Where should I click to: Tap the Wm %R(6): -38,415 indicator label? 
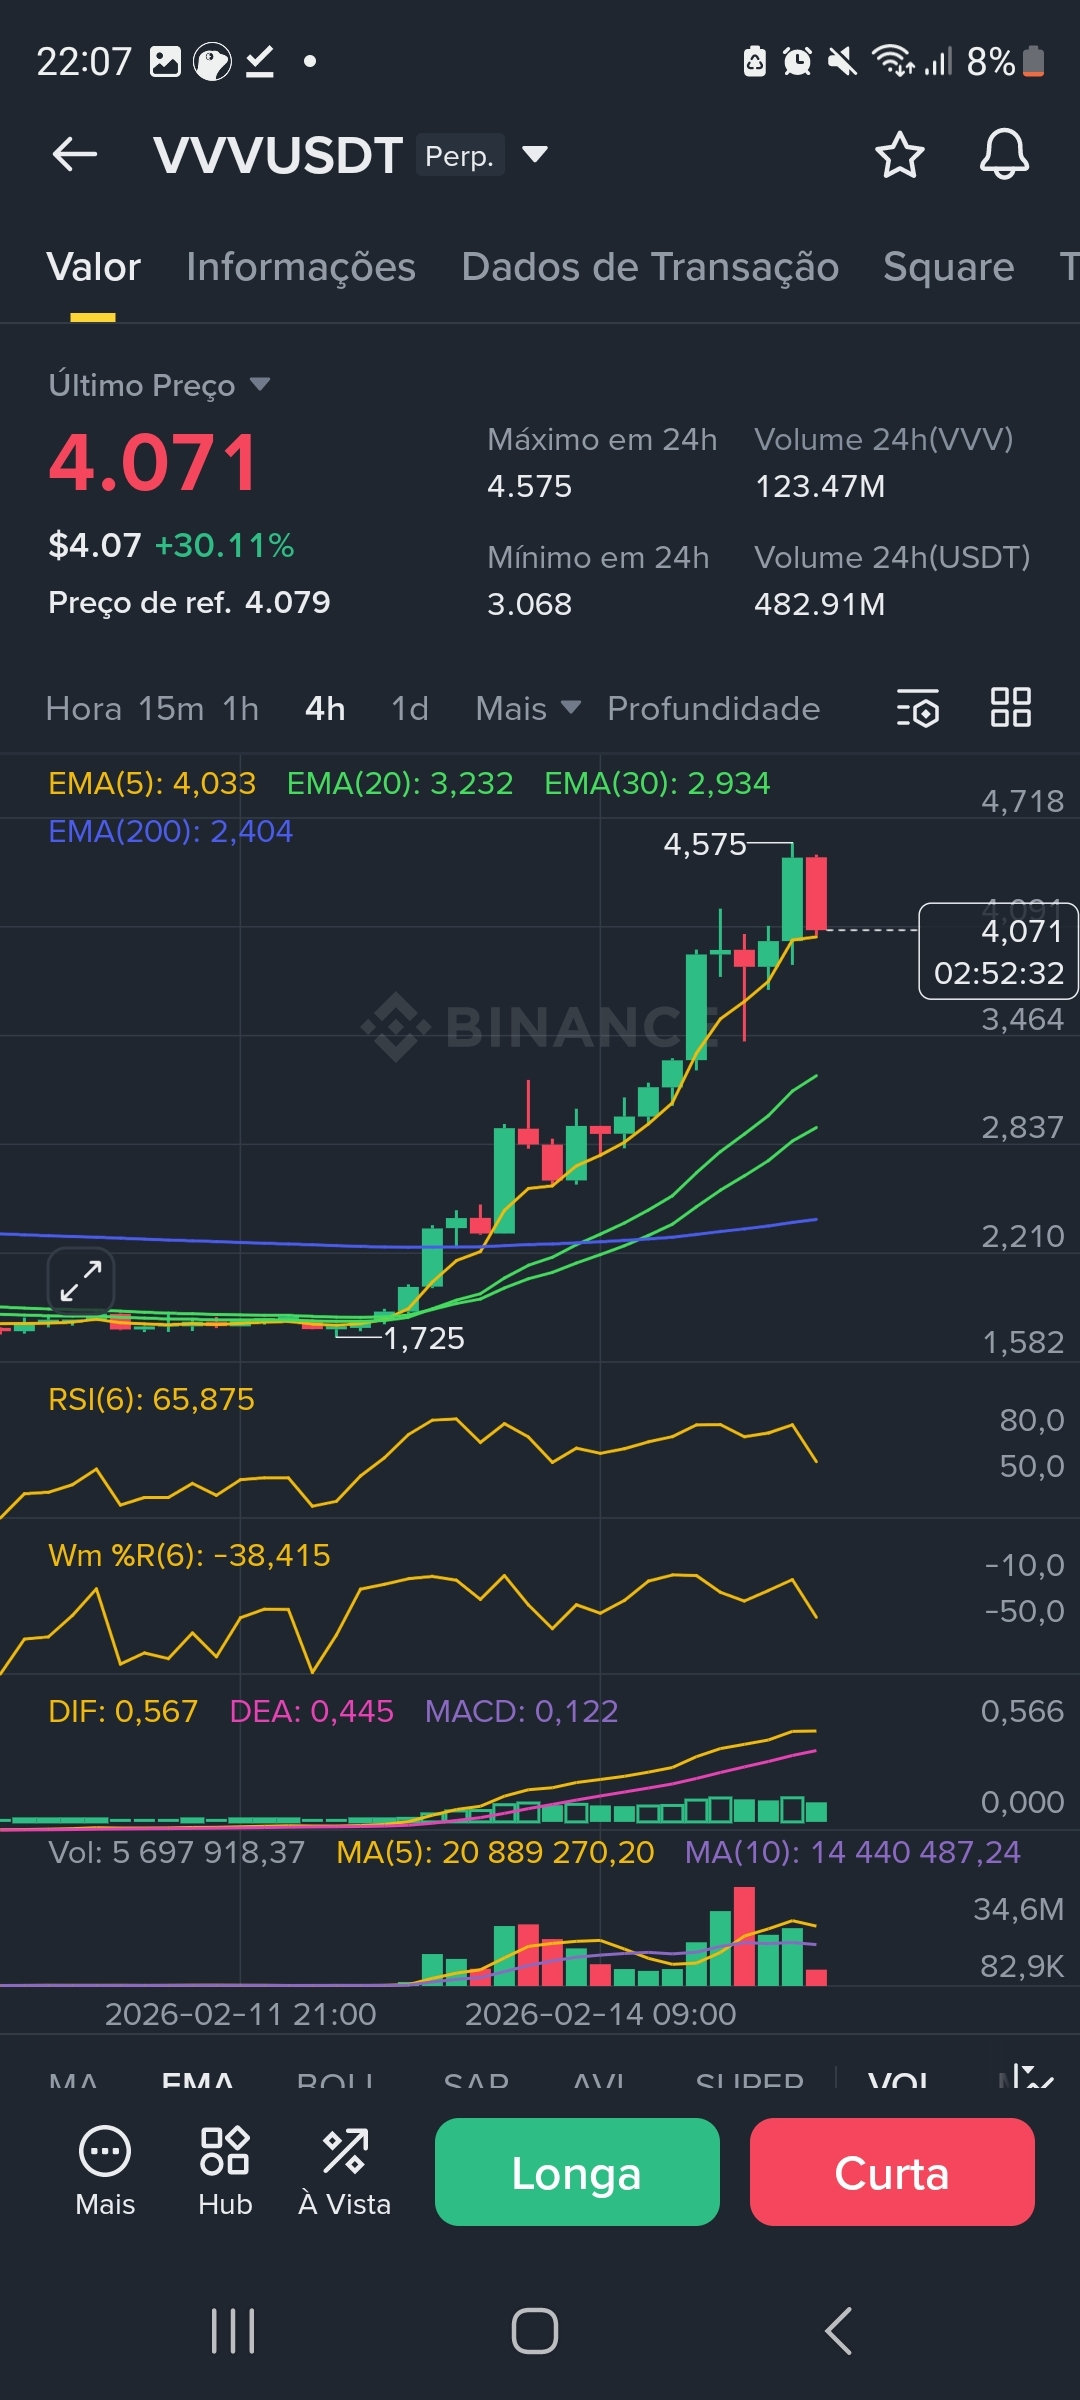189,1555
